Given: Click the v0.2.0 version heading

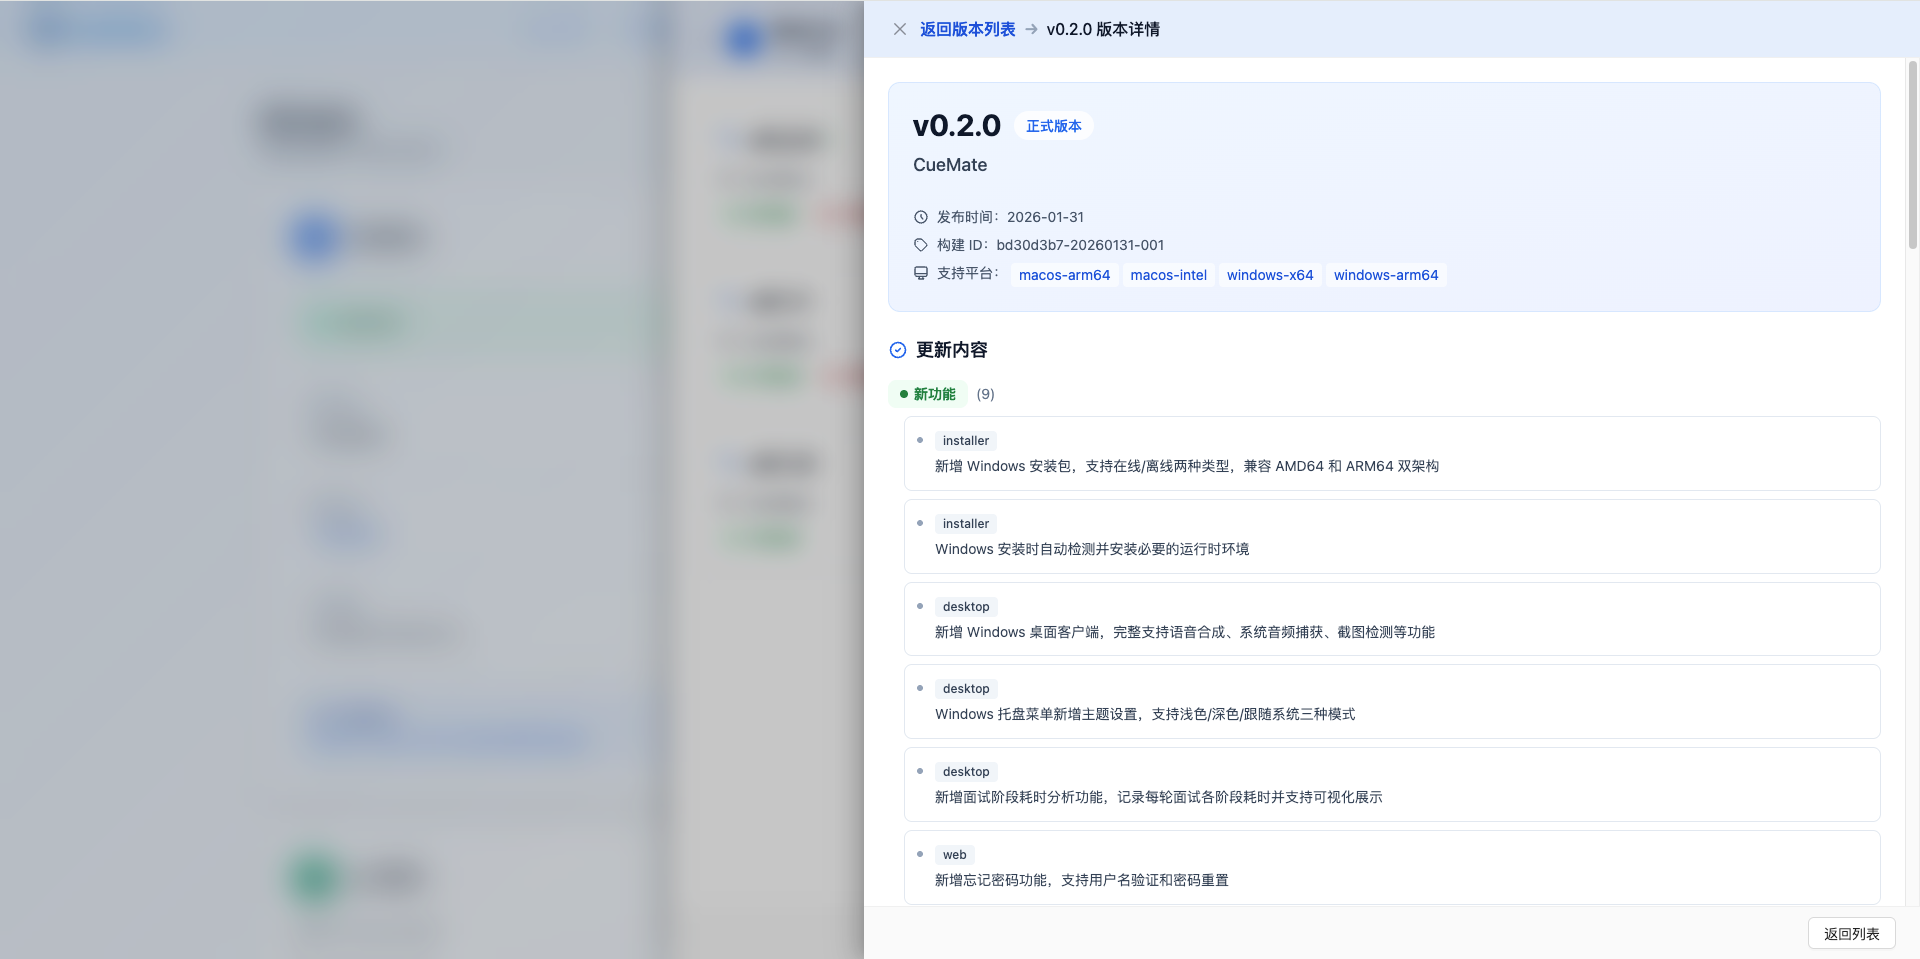Looking at the screenshot, I should point(956,126).
